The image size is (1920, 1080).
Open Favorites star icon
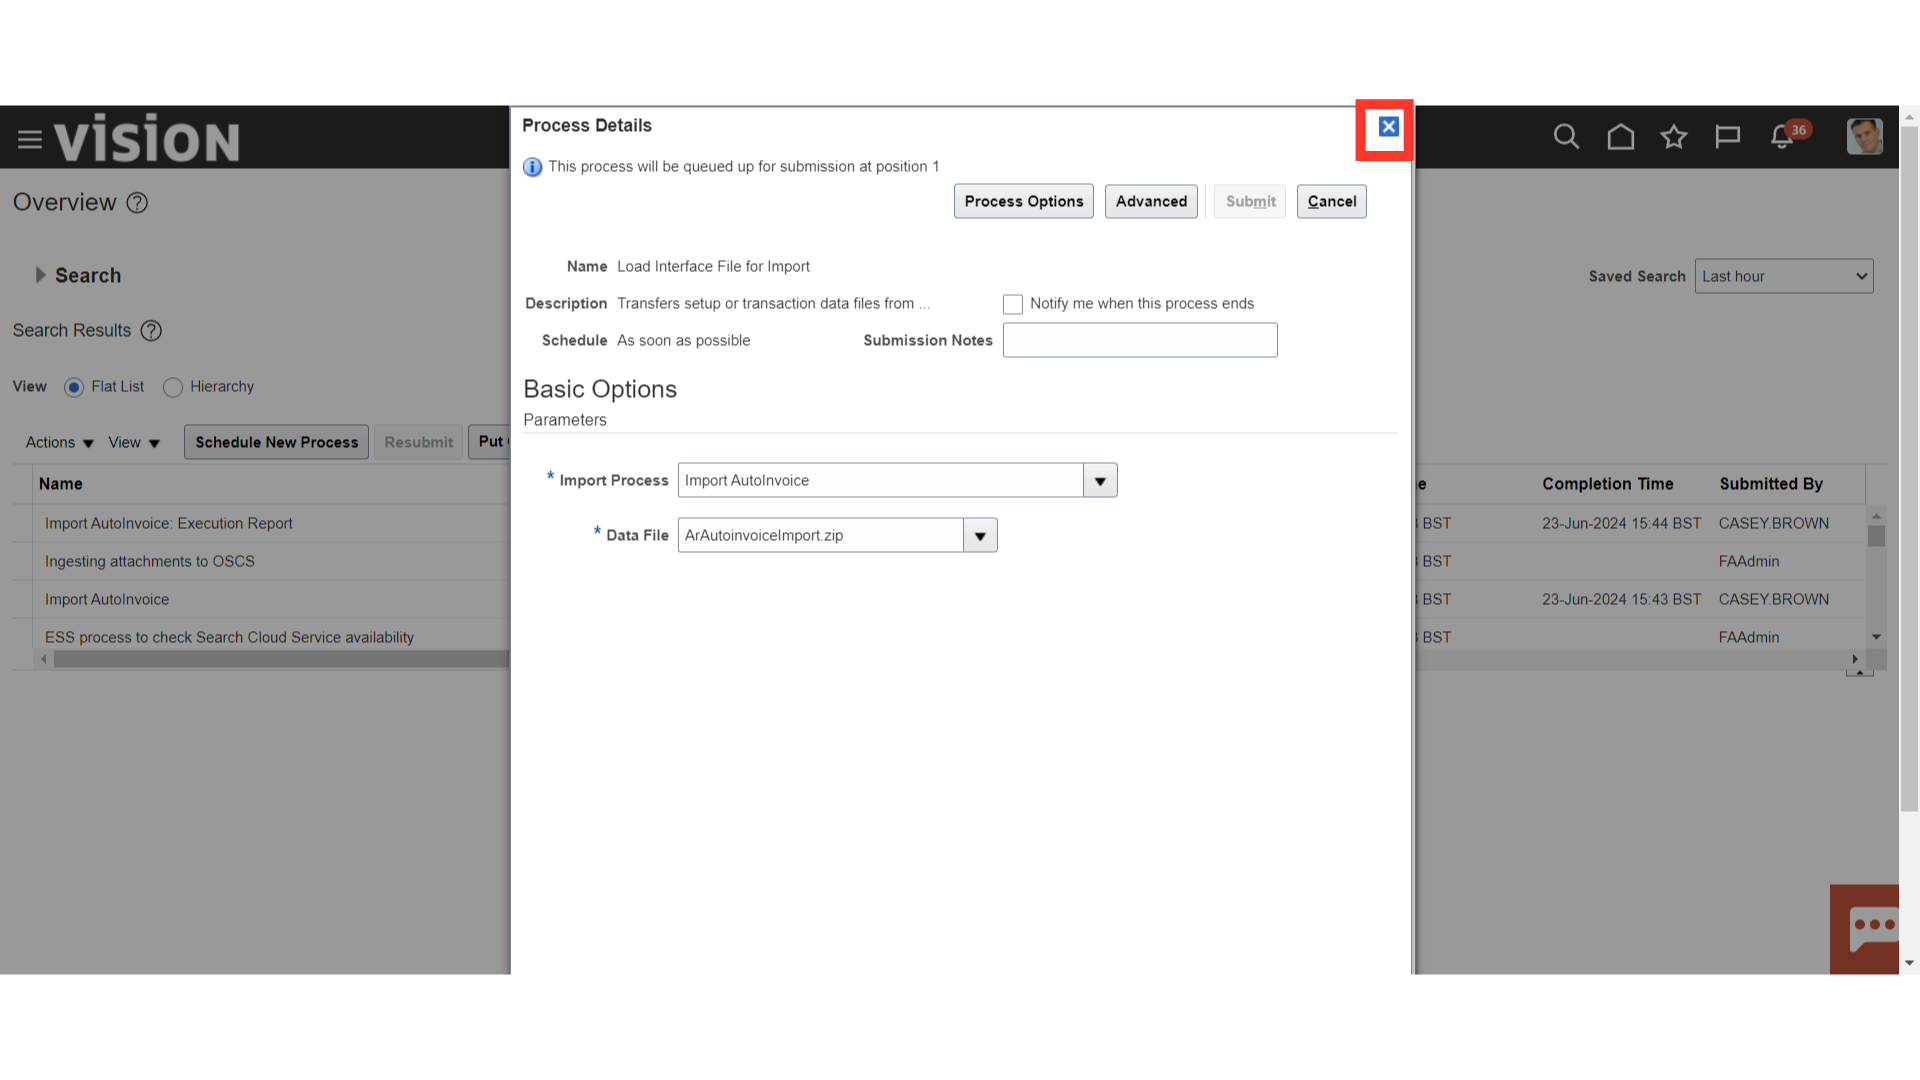(x=1674, y=136)
